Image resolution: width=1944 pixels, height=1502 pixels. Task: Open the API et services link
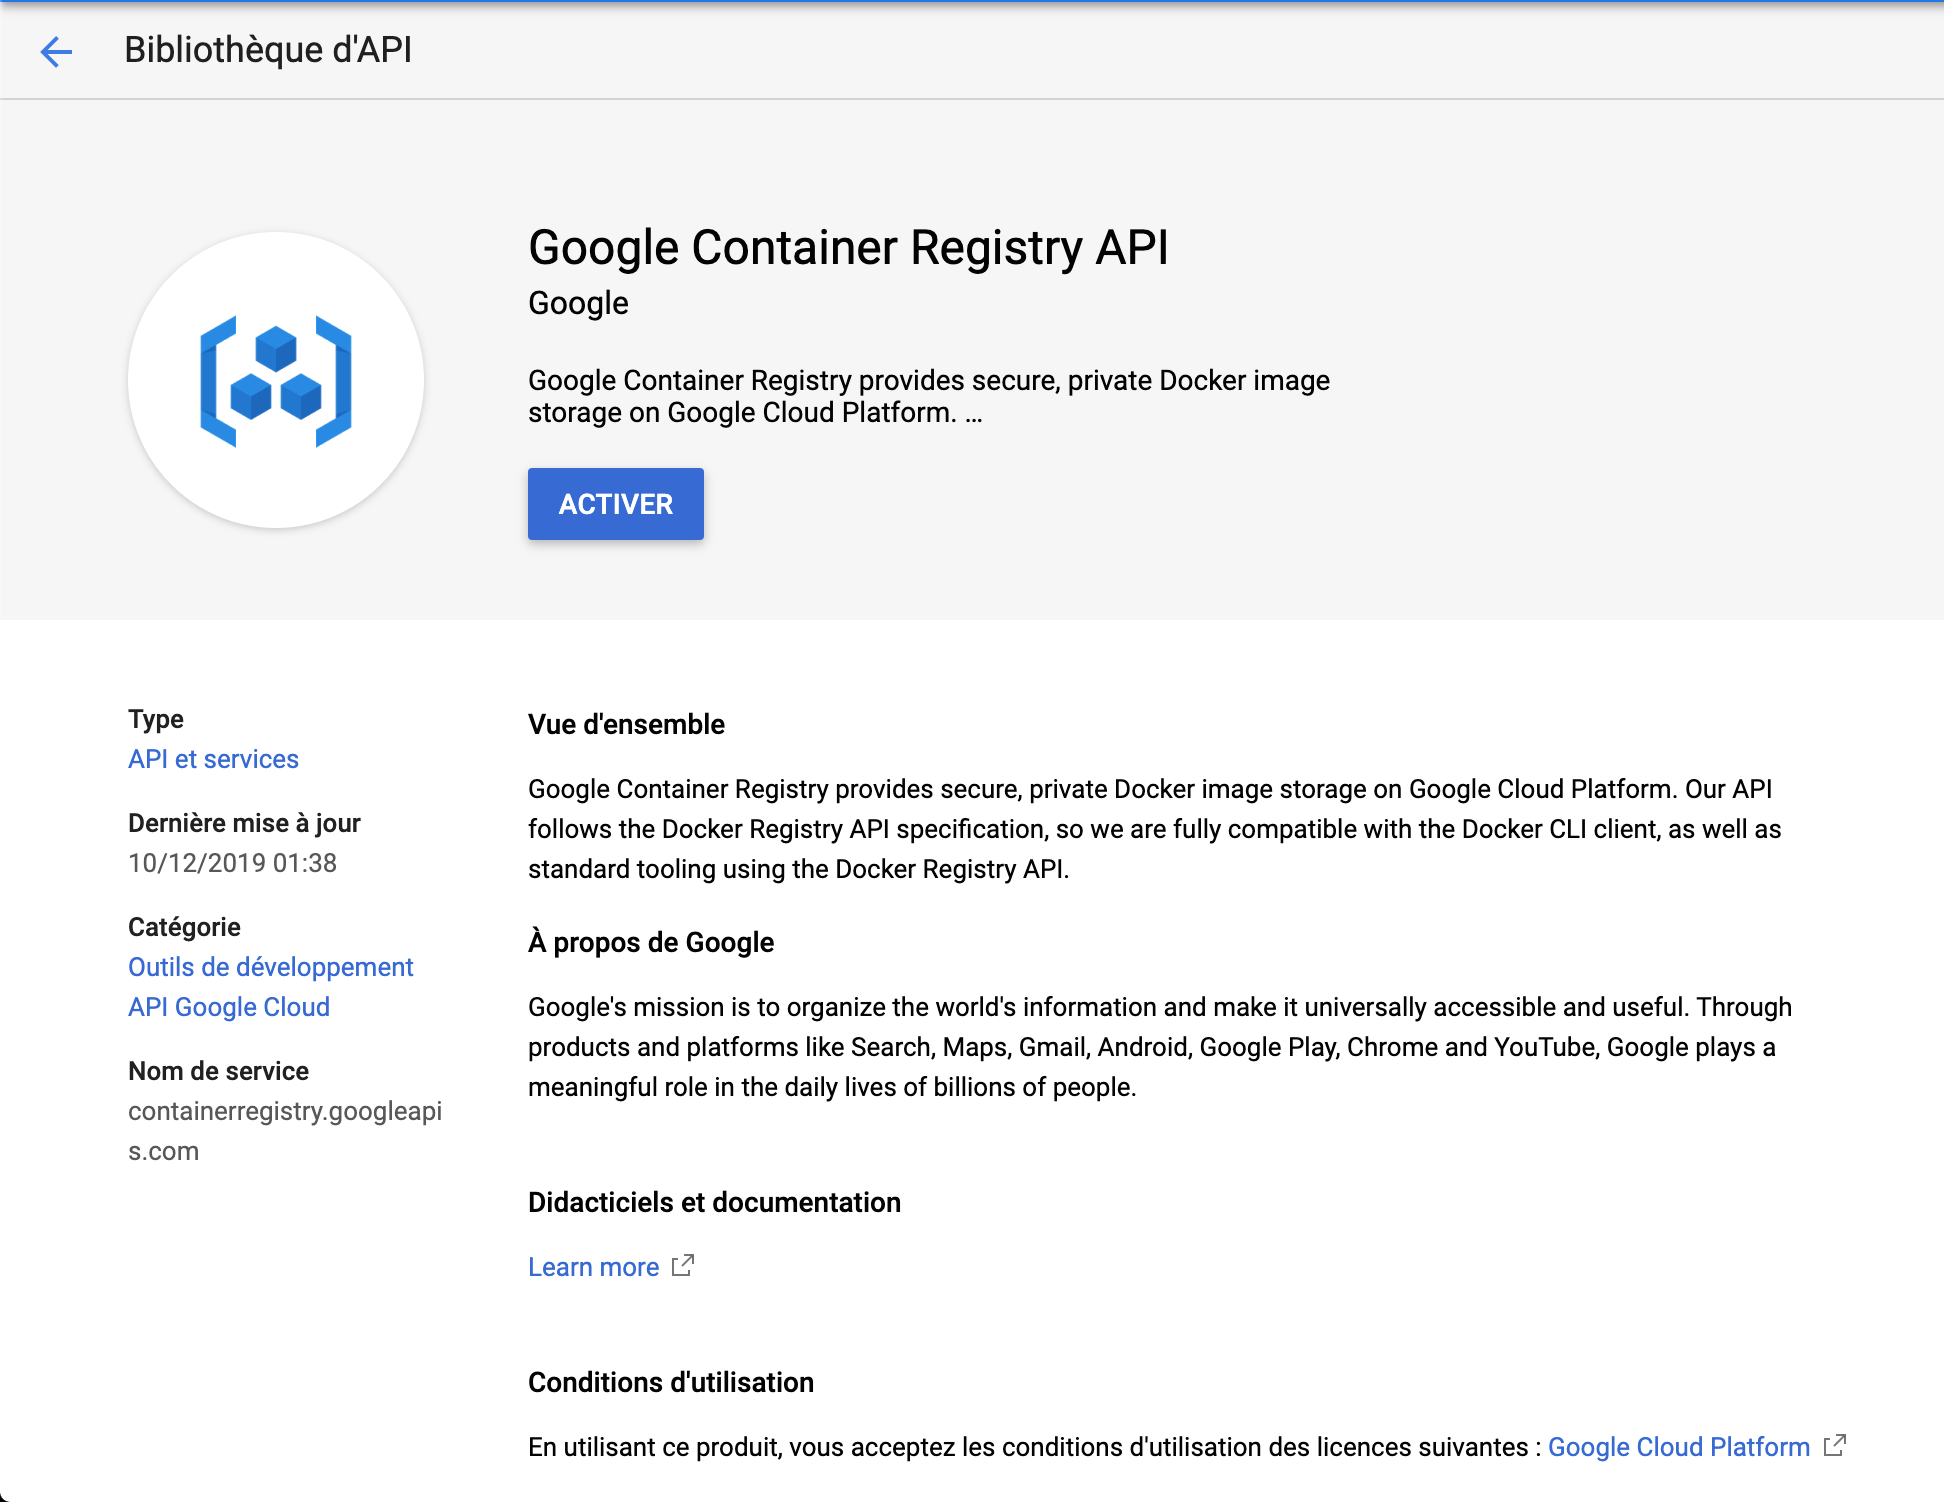[213, 759]
